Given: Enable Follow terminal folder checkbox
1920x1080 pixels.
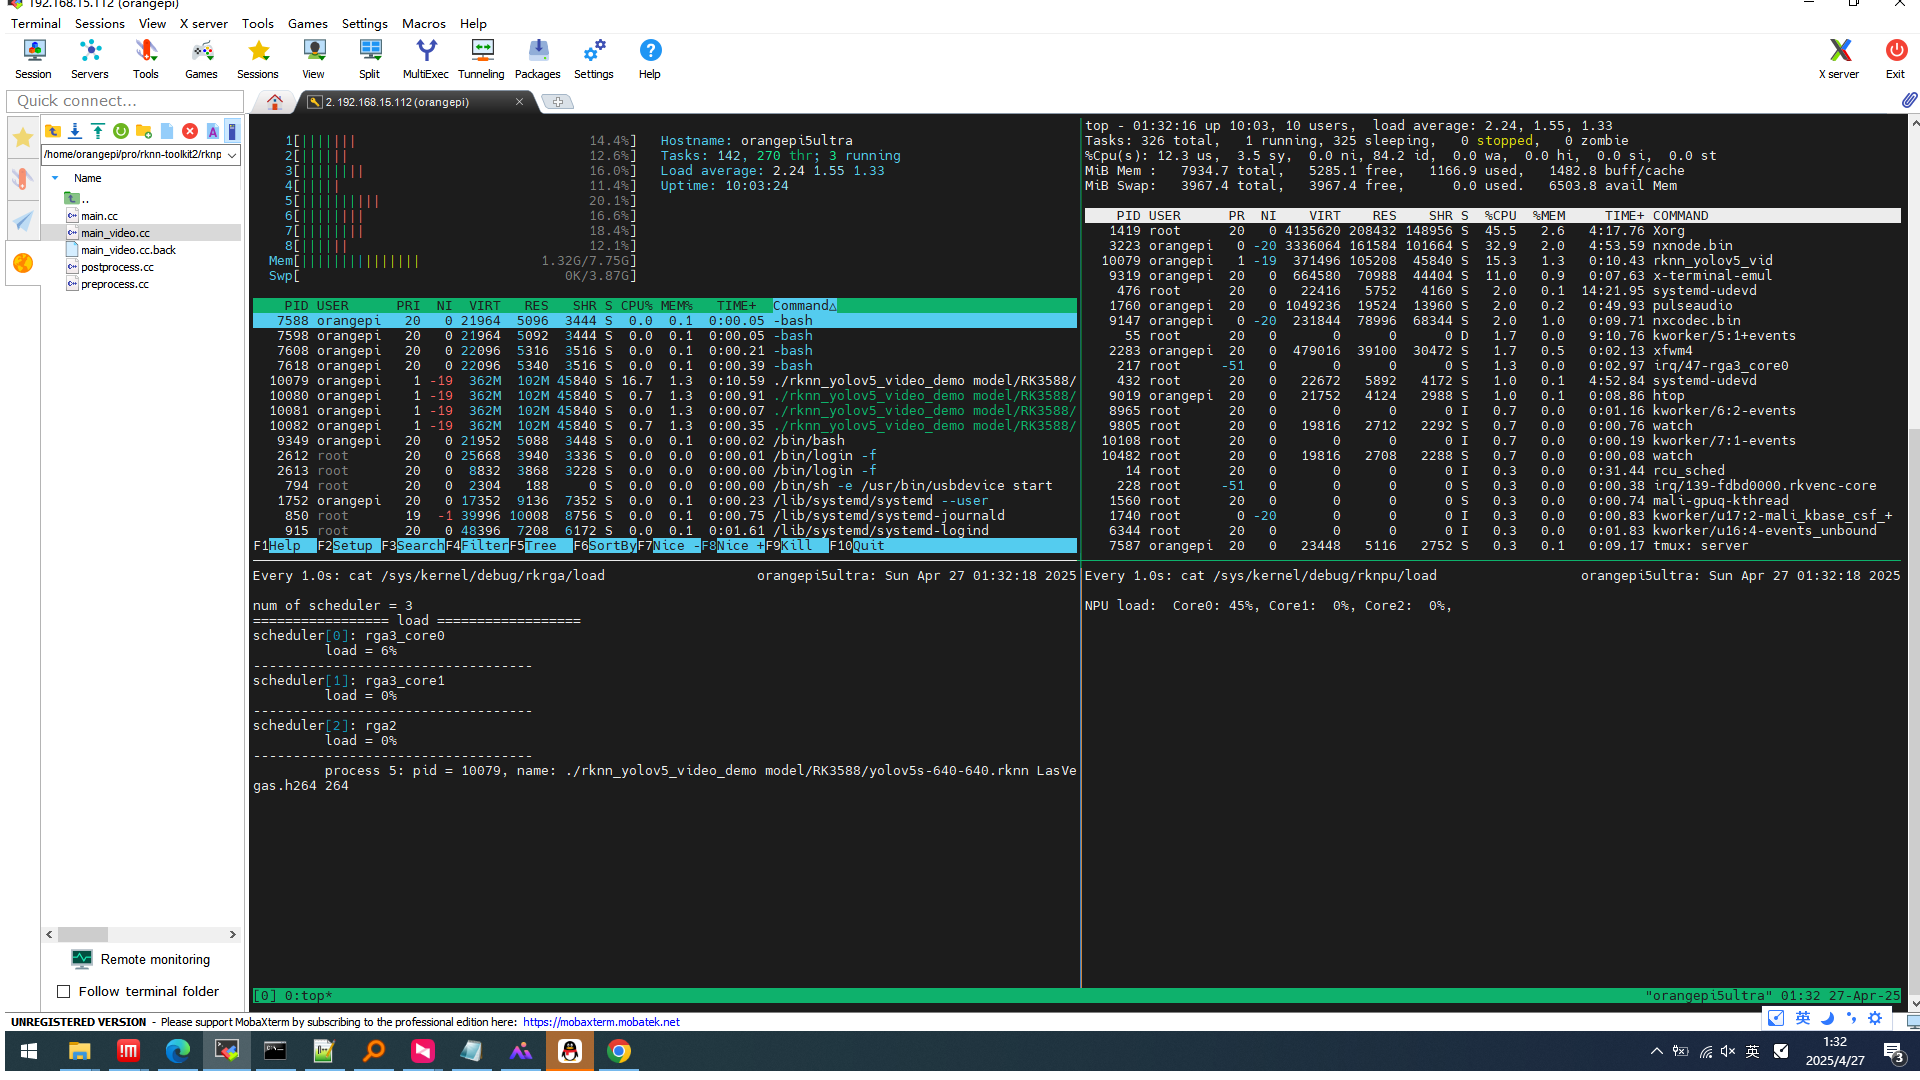Looking at the screenshot, I should (64, 991).
